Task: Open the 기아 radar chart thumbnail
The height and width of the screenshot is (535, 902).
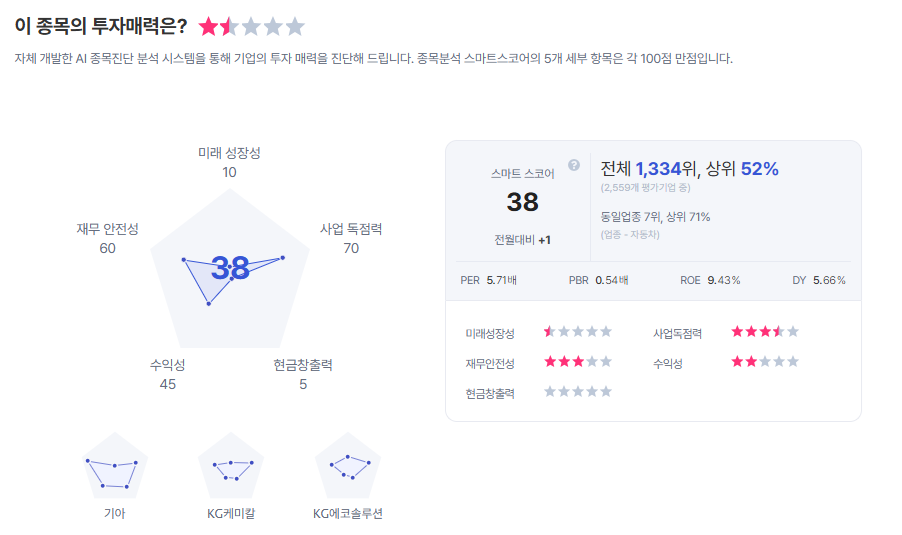Action: (115, 467)
